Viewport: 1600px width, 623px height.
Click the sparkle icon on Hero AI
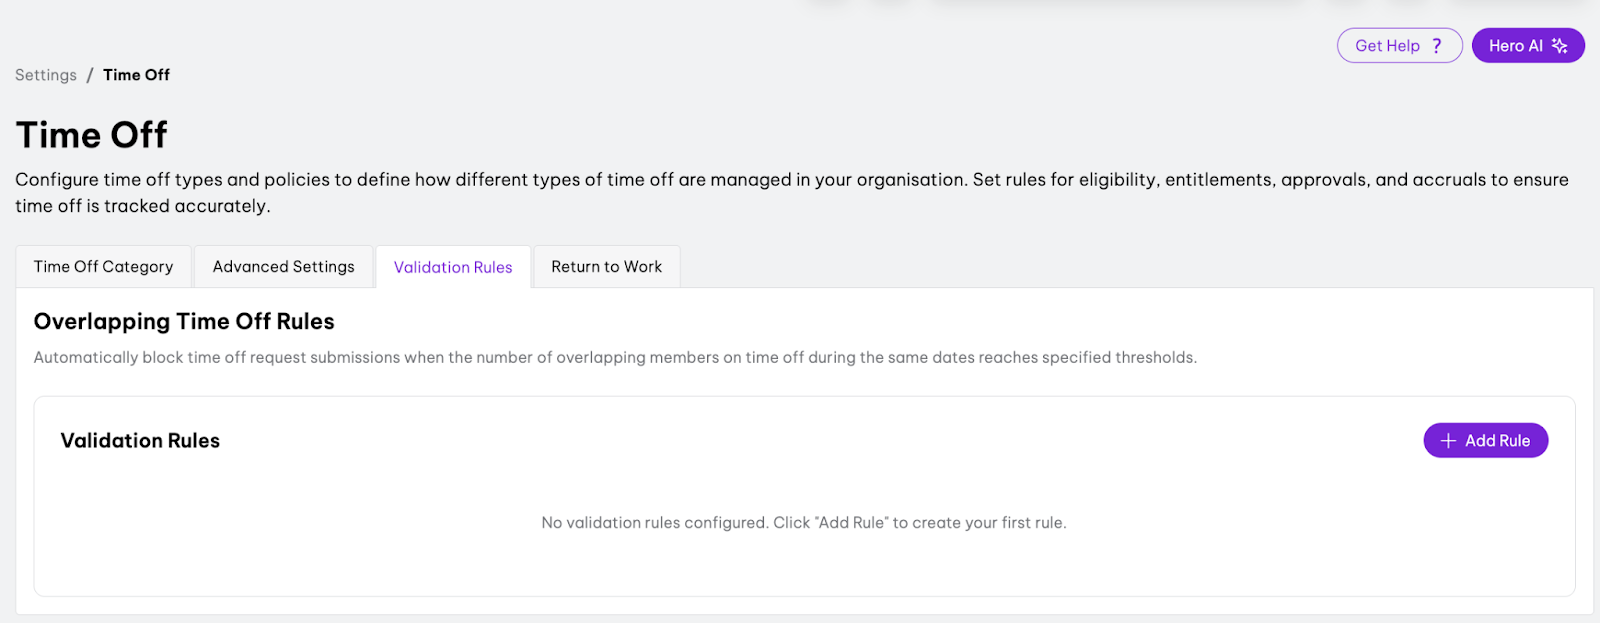tap(1559, 46)
